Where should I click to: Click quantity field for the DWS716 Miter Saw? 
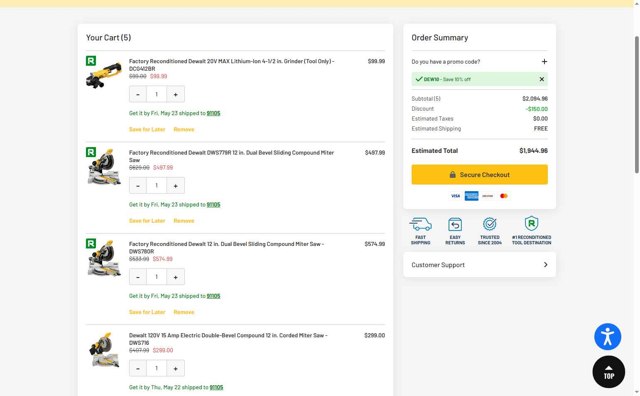coord(157,369)
